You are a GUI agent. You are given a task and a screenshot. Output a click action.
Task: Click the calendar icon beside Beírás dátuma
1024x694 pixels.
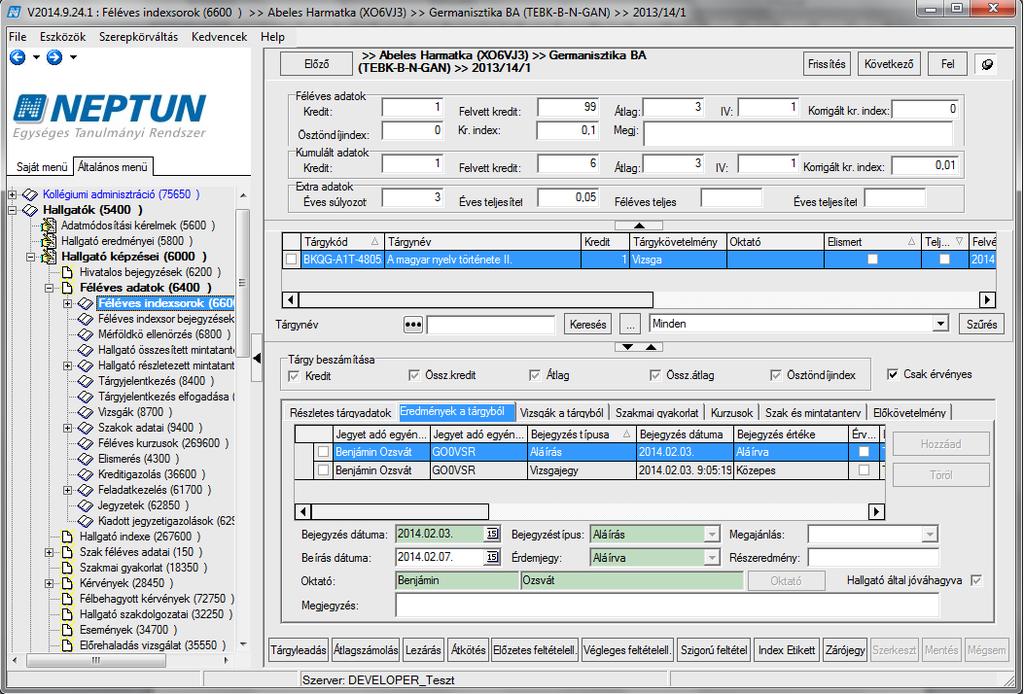492,558
